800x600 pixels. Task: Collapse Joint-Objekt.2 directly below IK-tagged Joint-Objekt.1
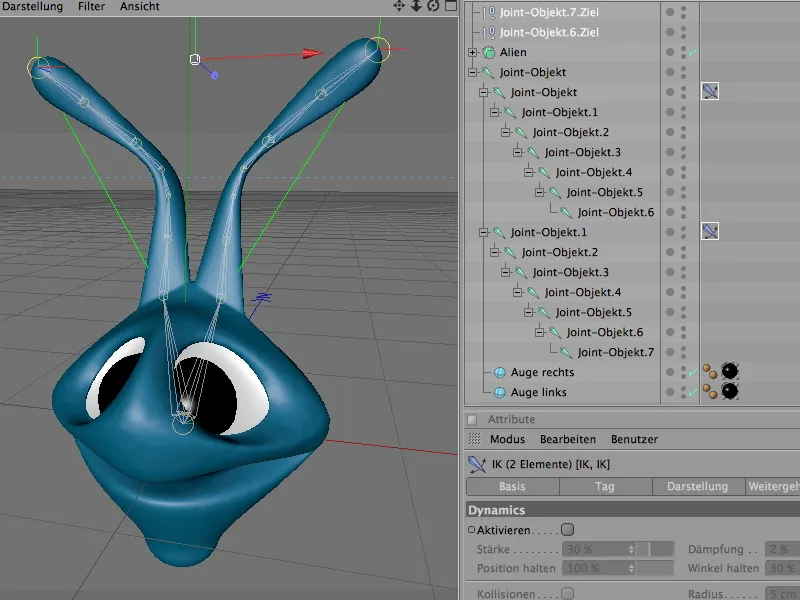click(495, 252)
